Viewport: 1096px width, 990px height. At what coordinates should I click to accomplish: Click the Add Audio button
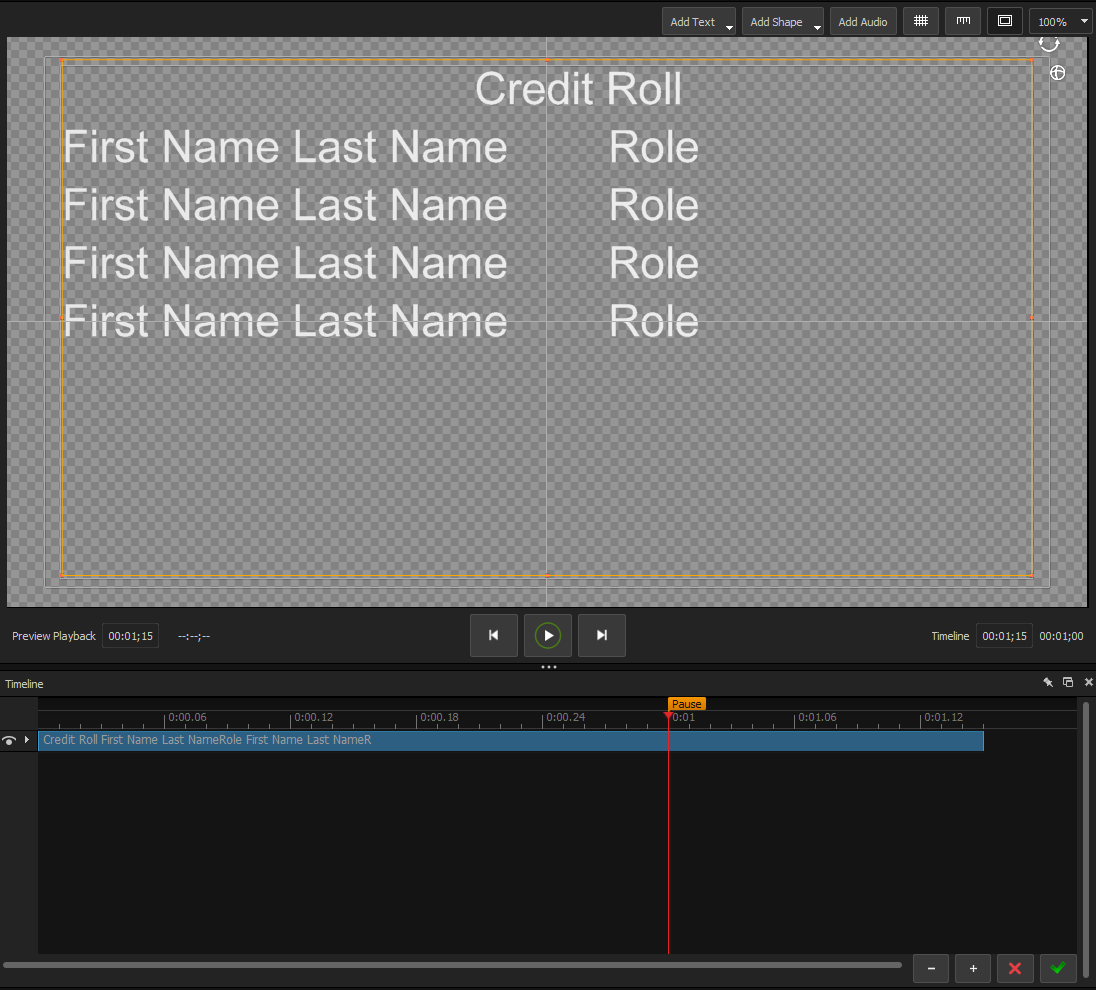(x=862, y=21)
